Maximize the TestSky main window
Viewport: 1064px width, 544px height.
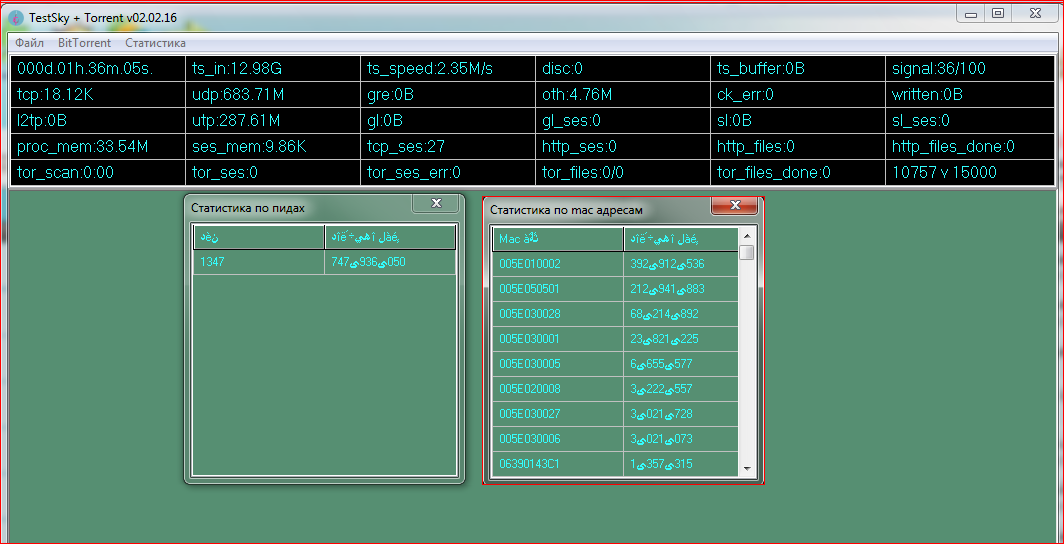tap(998, 13)
